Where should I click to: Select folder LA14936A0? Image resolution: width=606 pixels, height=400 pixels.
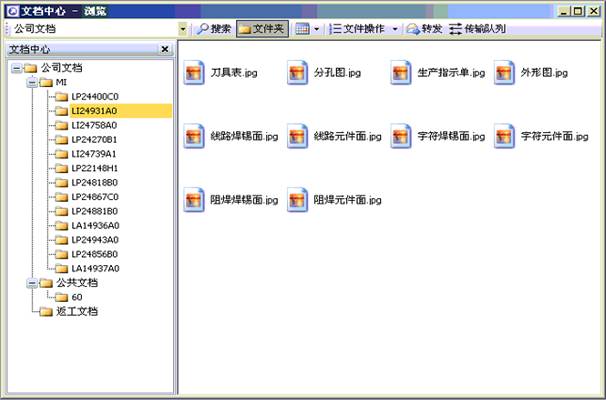tap(95, 225)
